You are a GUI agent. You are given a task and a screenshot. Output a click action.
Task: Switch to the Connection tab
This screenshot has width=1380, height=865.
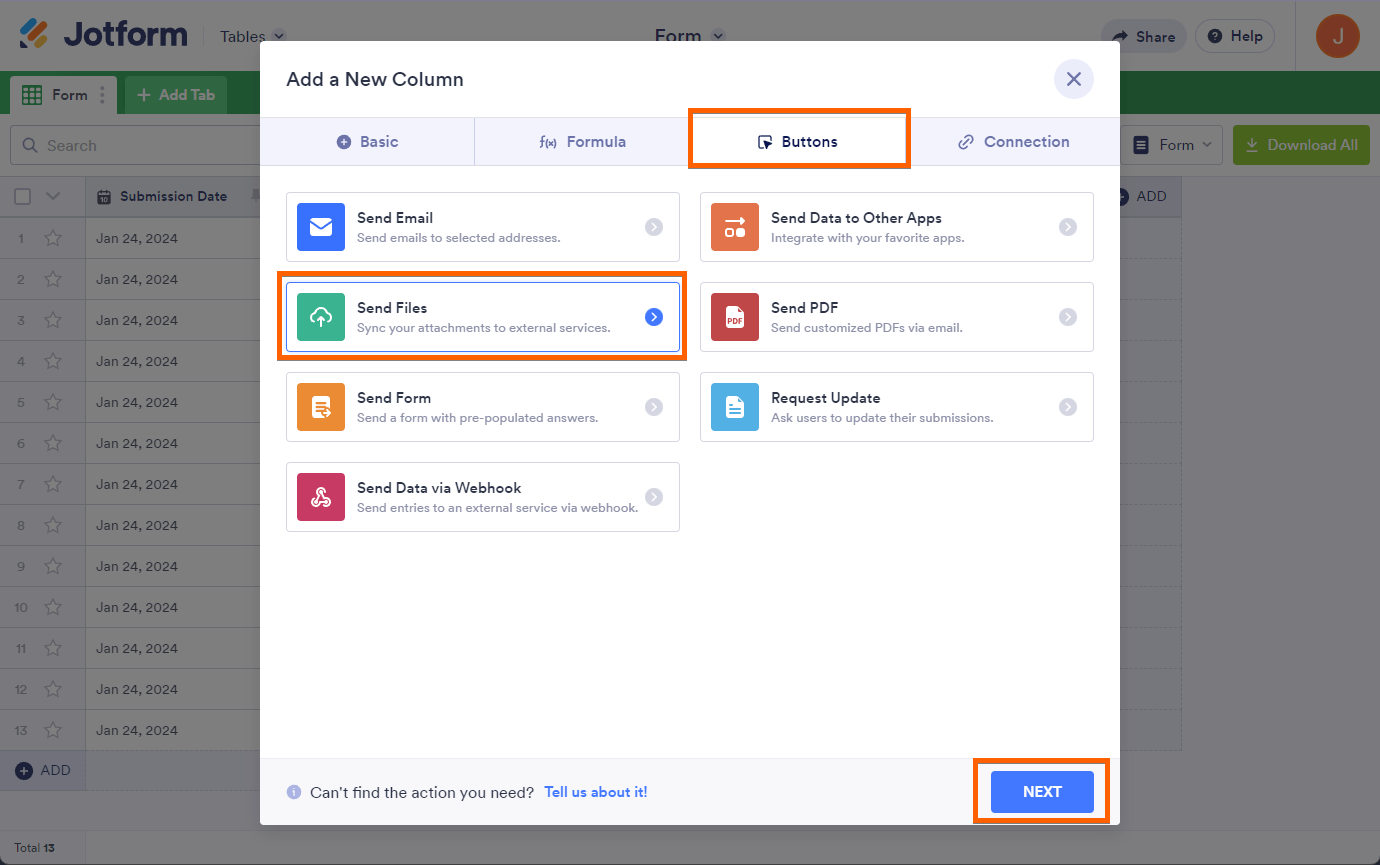pos(1014,142)
